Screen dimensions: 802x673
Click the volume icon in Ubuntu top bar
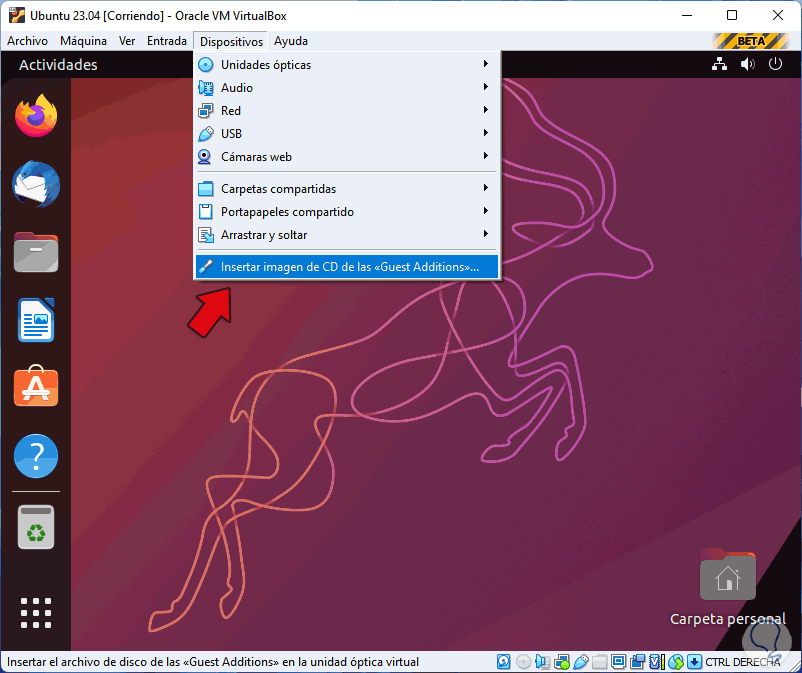coord(747,64)
